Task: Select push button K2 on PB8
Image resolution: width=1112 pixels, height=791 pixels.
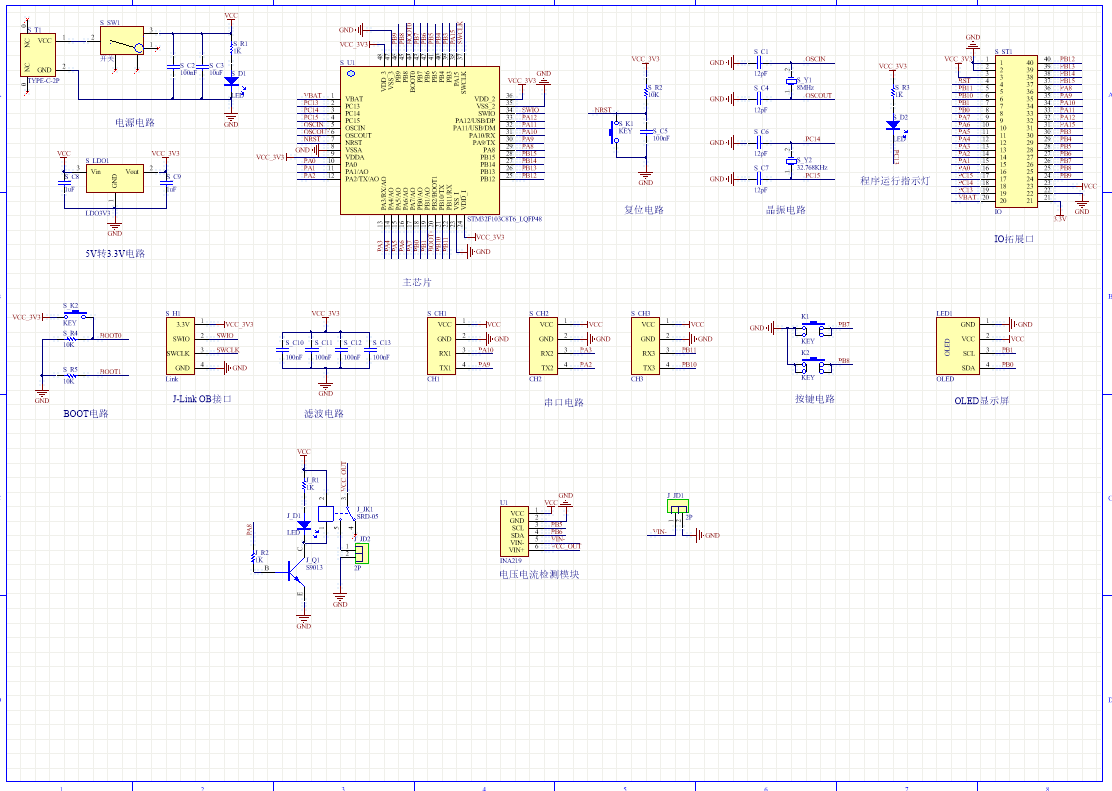Action: tap(814, 365)
